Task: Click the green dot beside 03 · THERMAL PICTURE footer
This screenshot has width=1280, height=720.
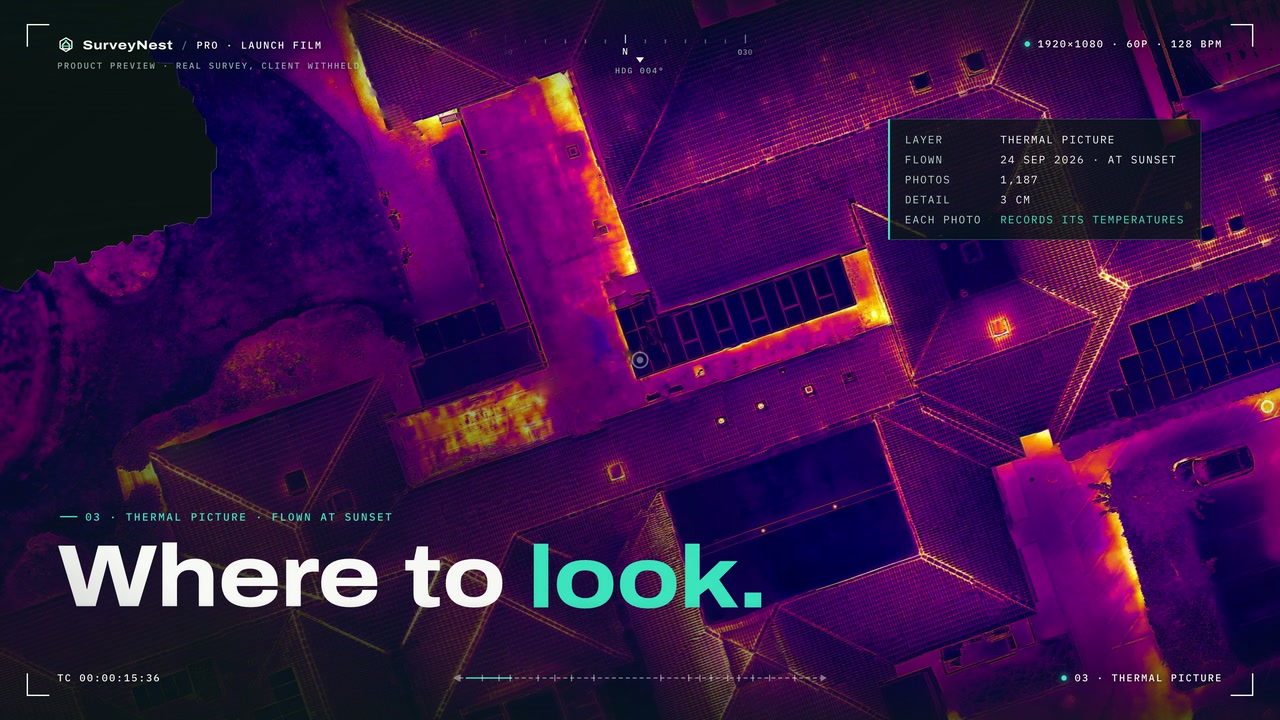Action: coord(1064,678)
